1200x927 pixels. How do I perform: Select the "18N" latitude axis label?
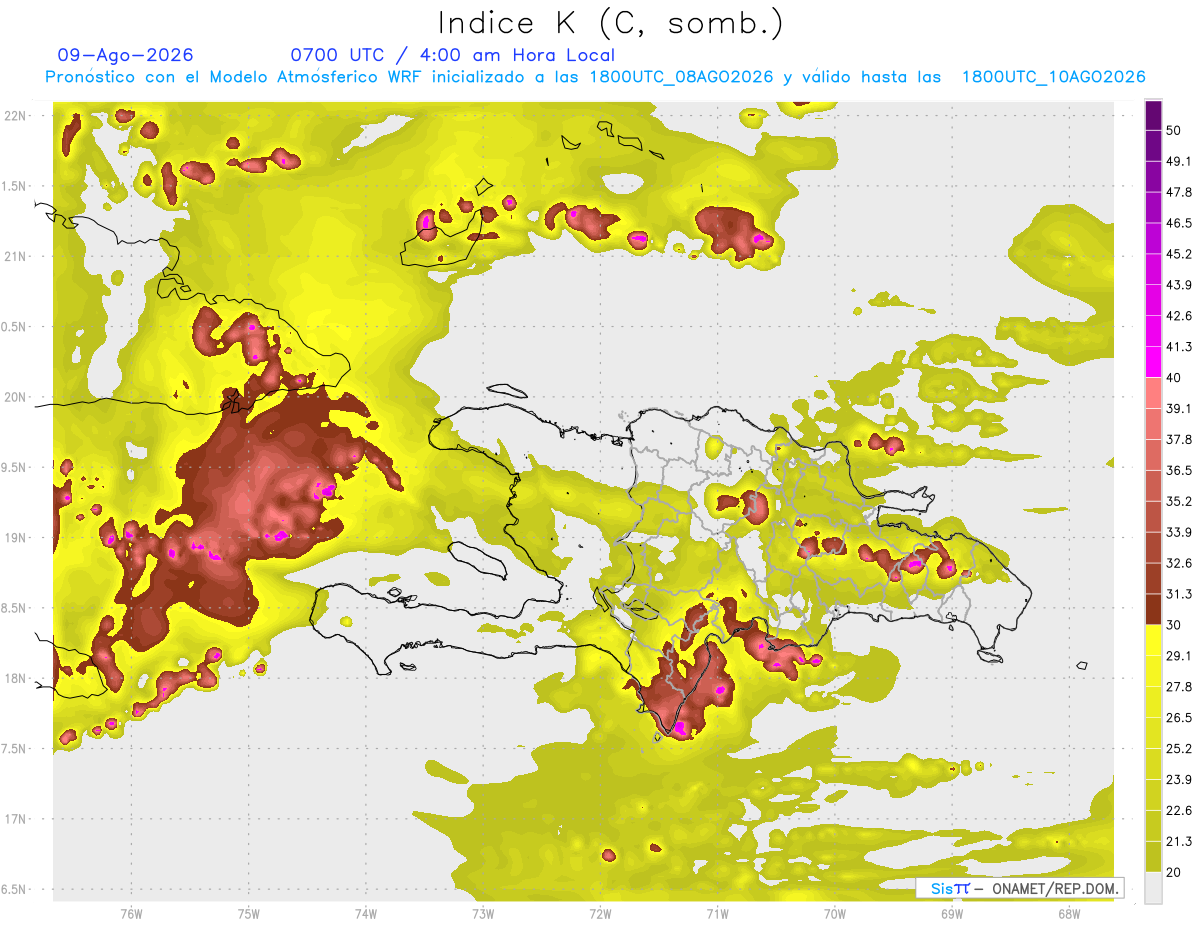tap(15, 678)
